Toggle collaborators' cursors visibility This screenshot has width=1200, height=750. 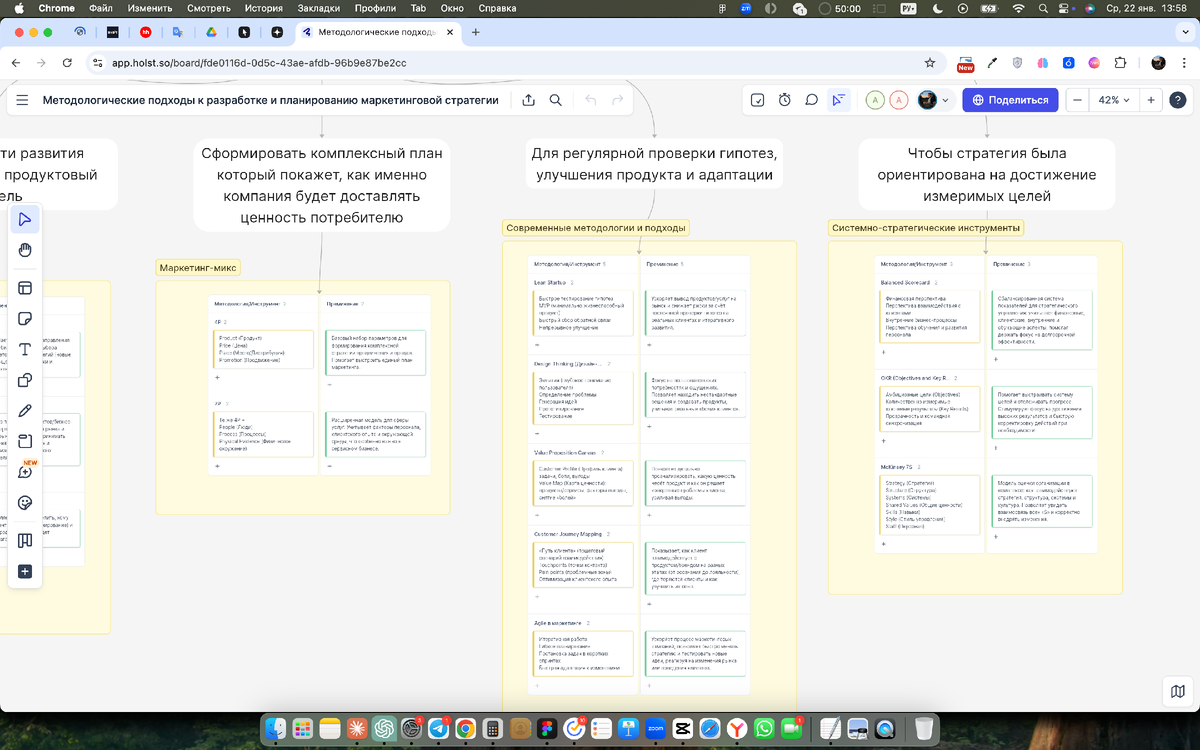838,100
